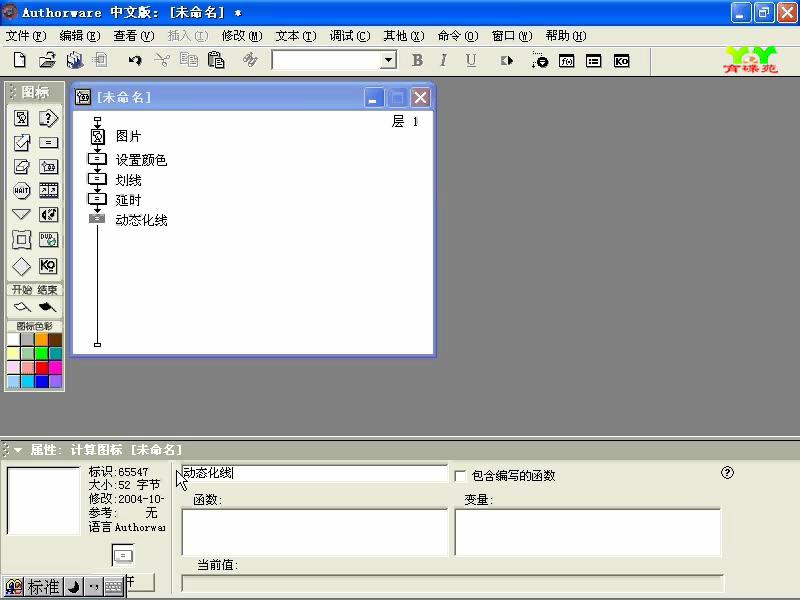The image size is (800, 600).
Task: Select the Navigate icon in the palette
Action: pos(21,214)
